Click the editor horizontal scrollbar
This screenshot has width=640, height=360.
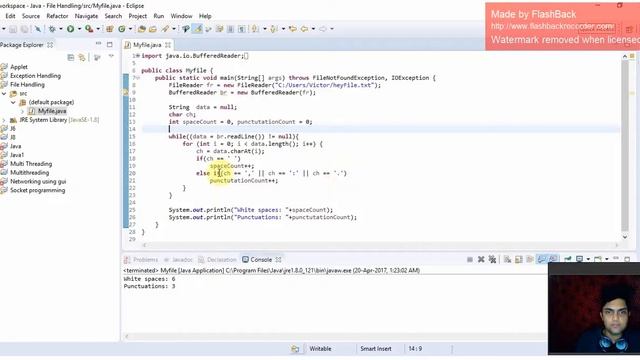pyautogui.click(x=380, y=245)
